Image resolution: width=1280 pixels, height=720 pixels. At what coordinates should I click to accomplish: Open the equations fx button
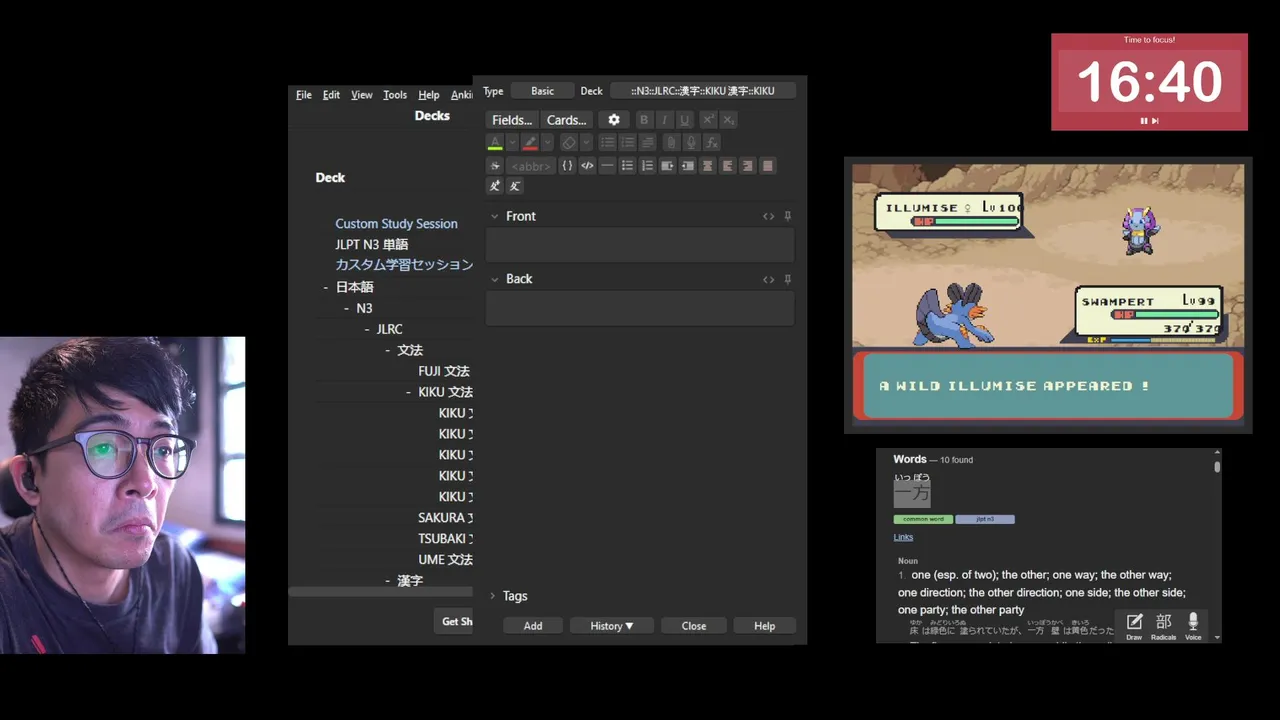click(x=711, y=142)
